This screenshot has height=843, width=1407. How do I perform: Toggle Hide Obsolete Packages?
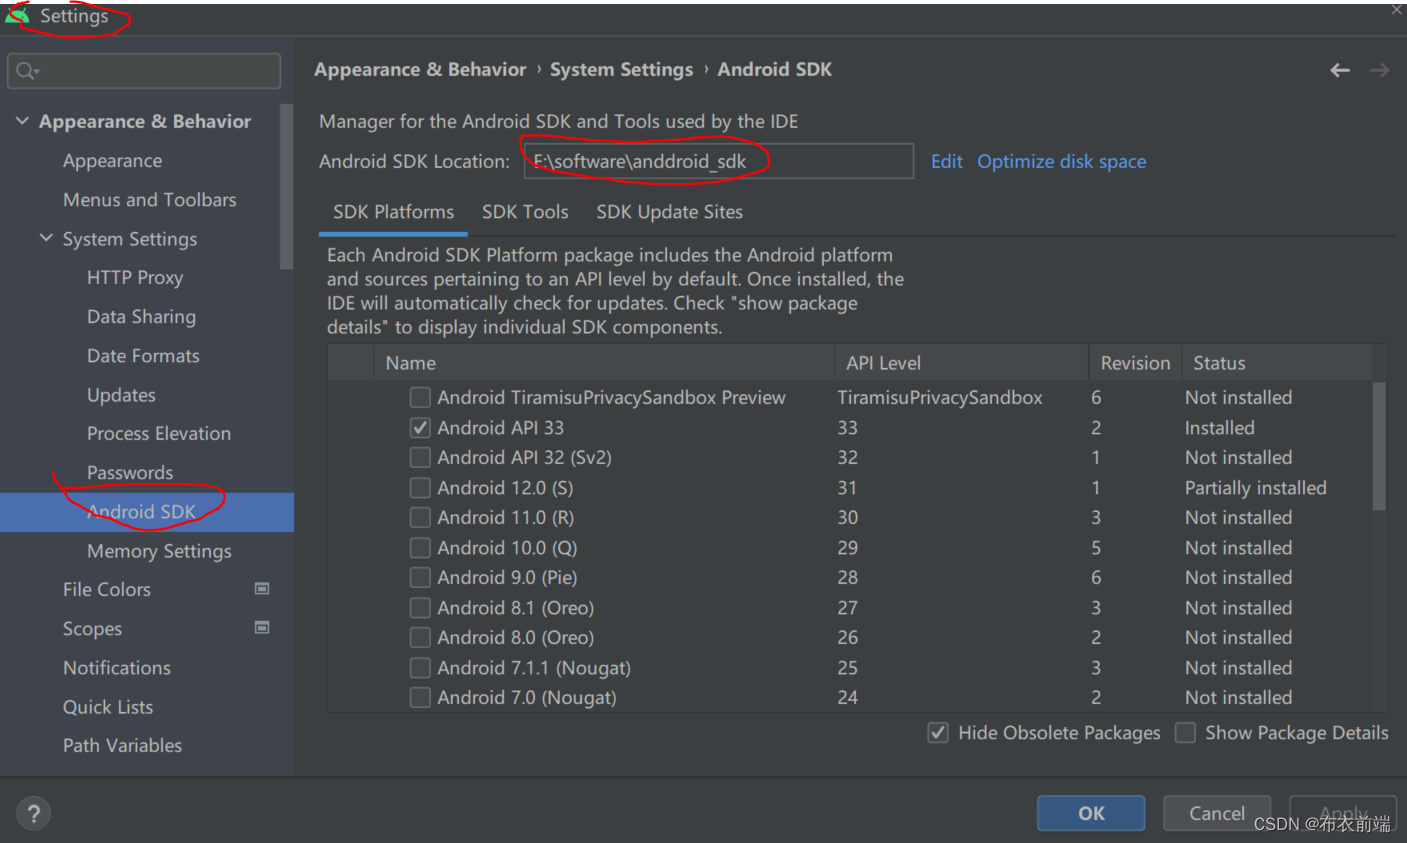[938, 733]
